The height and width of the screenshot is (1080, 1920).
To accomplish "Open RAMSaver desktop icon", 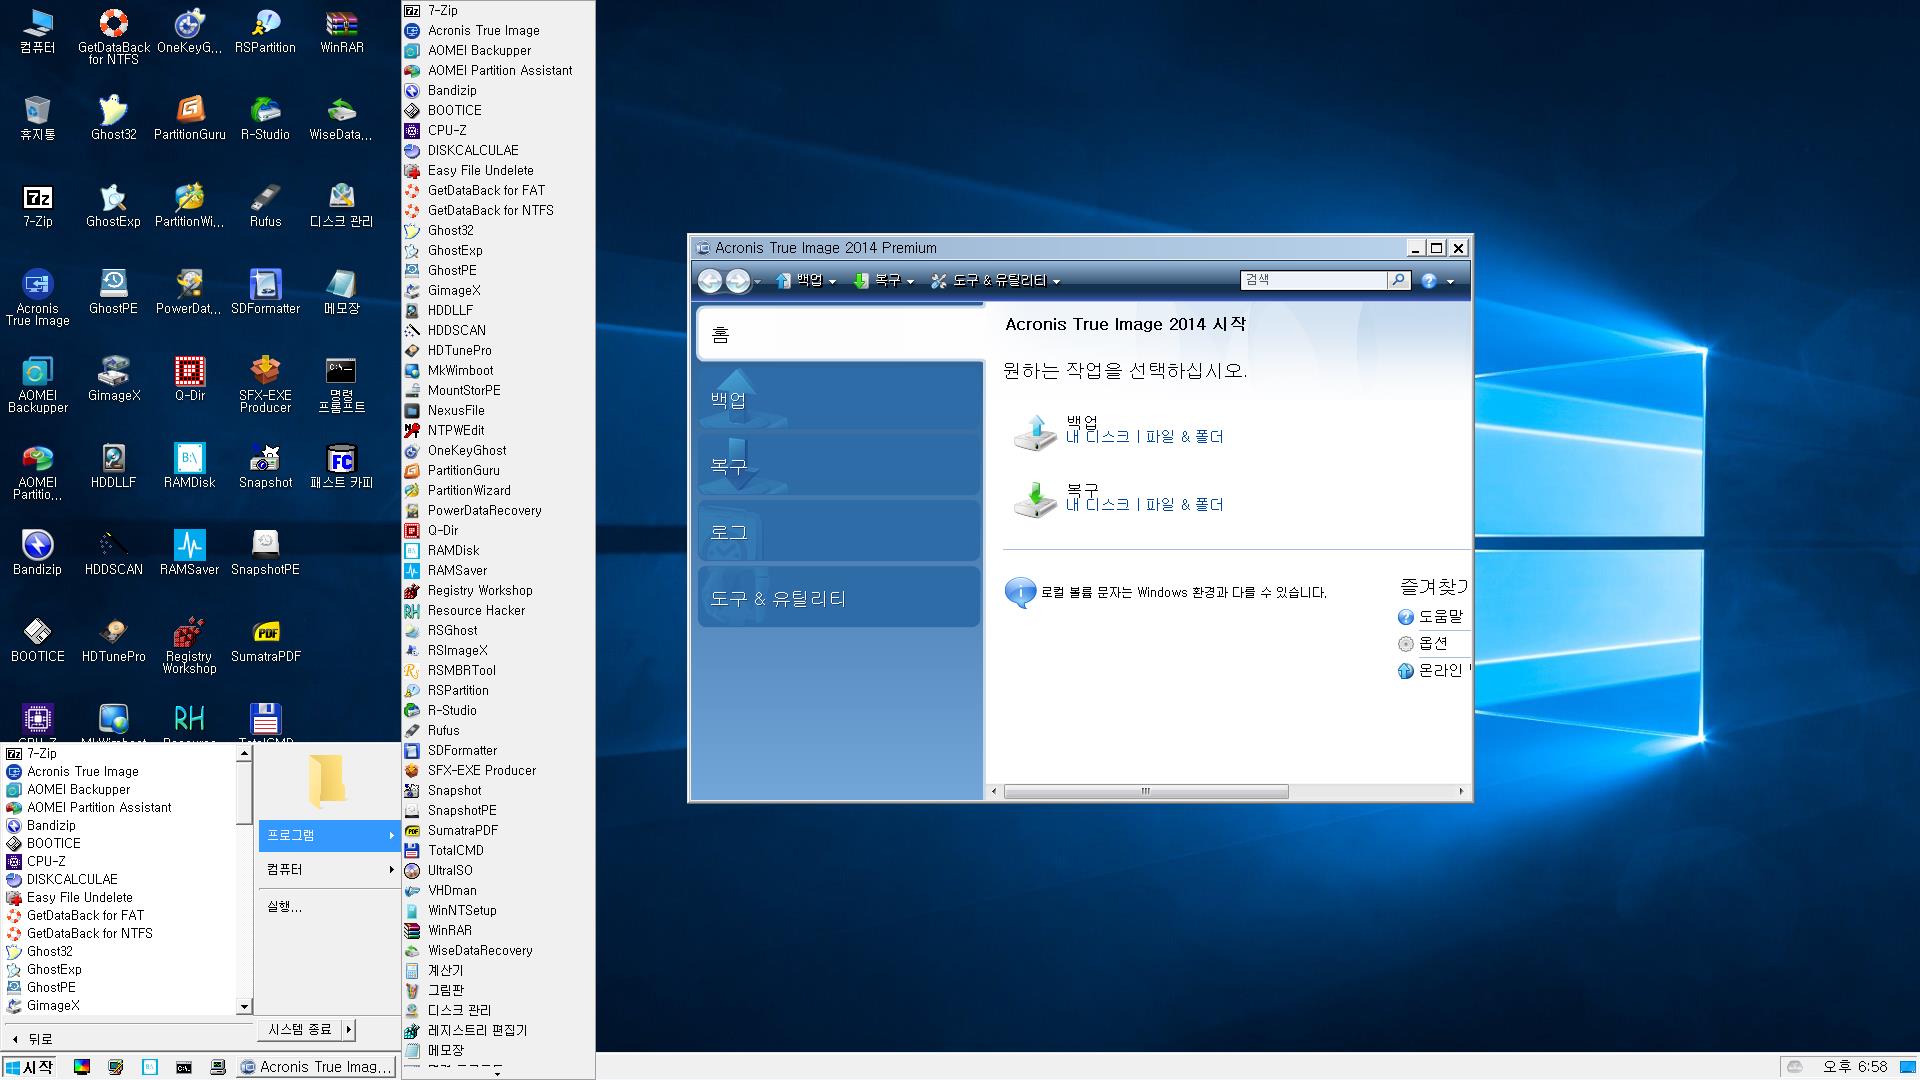I will coord(189,553).
